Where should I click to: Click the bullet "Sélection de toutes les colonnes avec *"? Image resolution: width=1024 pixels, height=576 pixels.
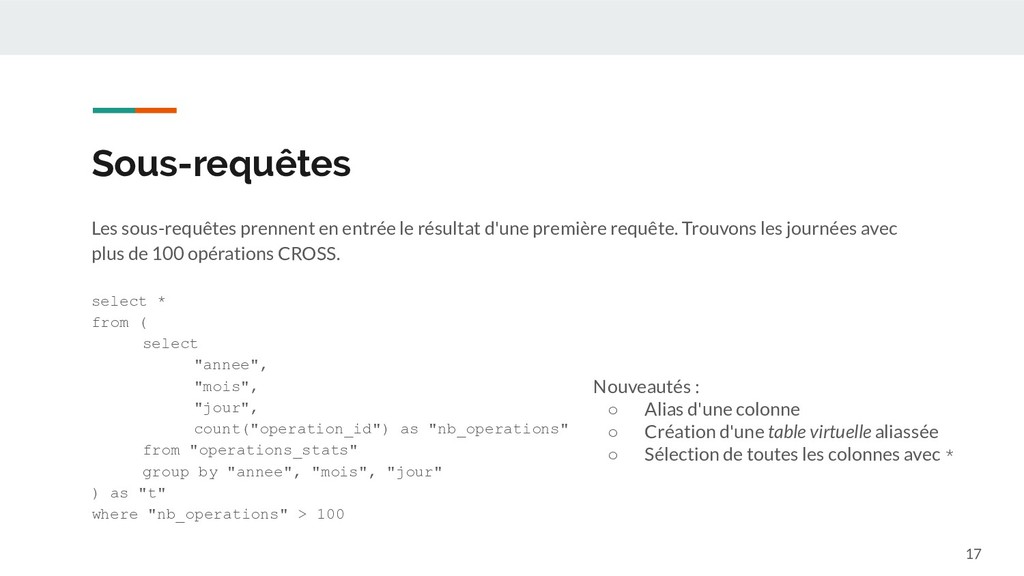coord(799,455)
